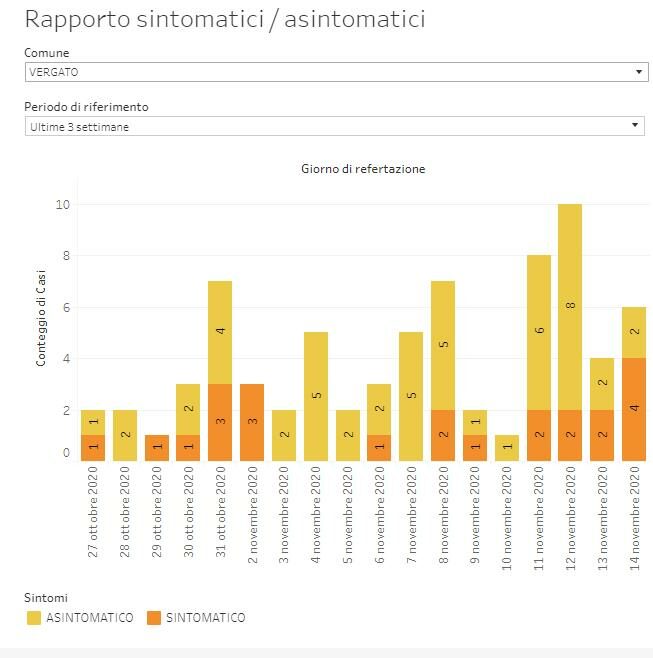Expand the Comune dropdown arrow
Viewport: 653px width, 658px height.
pos(639,72)
